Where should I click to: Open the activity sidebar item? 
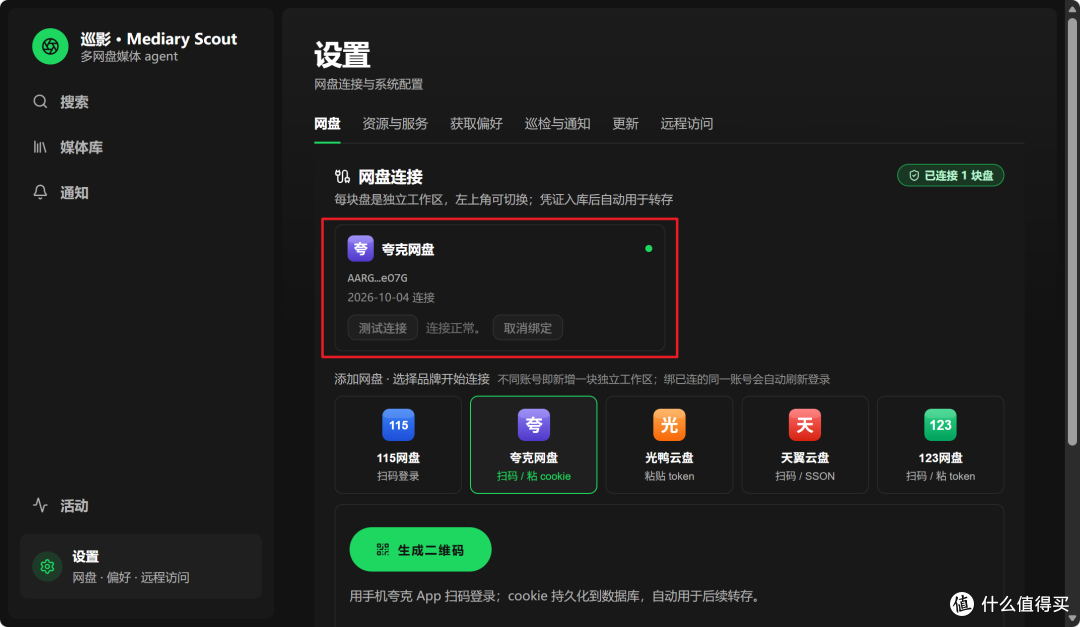coord(61,506)
